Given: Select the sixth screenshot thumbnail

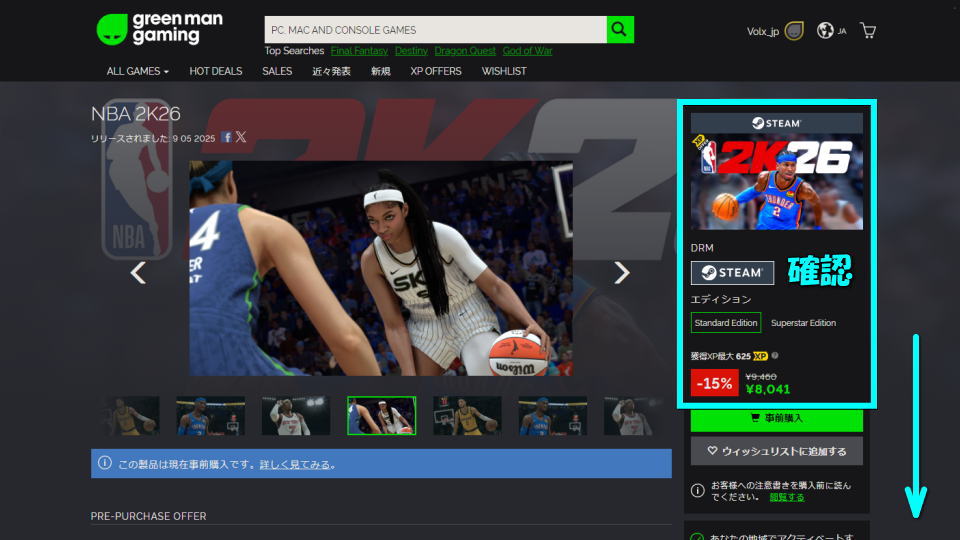Looking at the screenshot, I should [552, 416].
